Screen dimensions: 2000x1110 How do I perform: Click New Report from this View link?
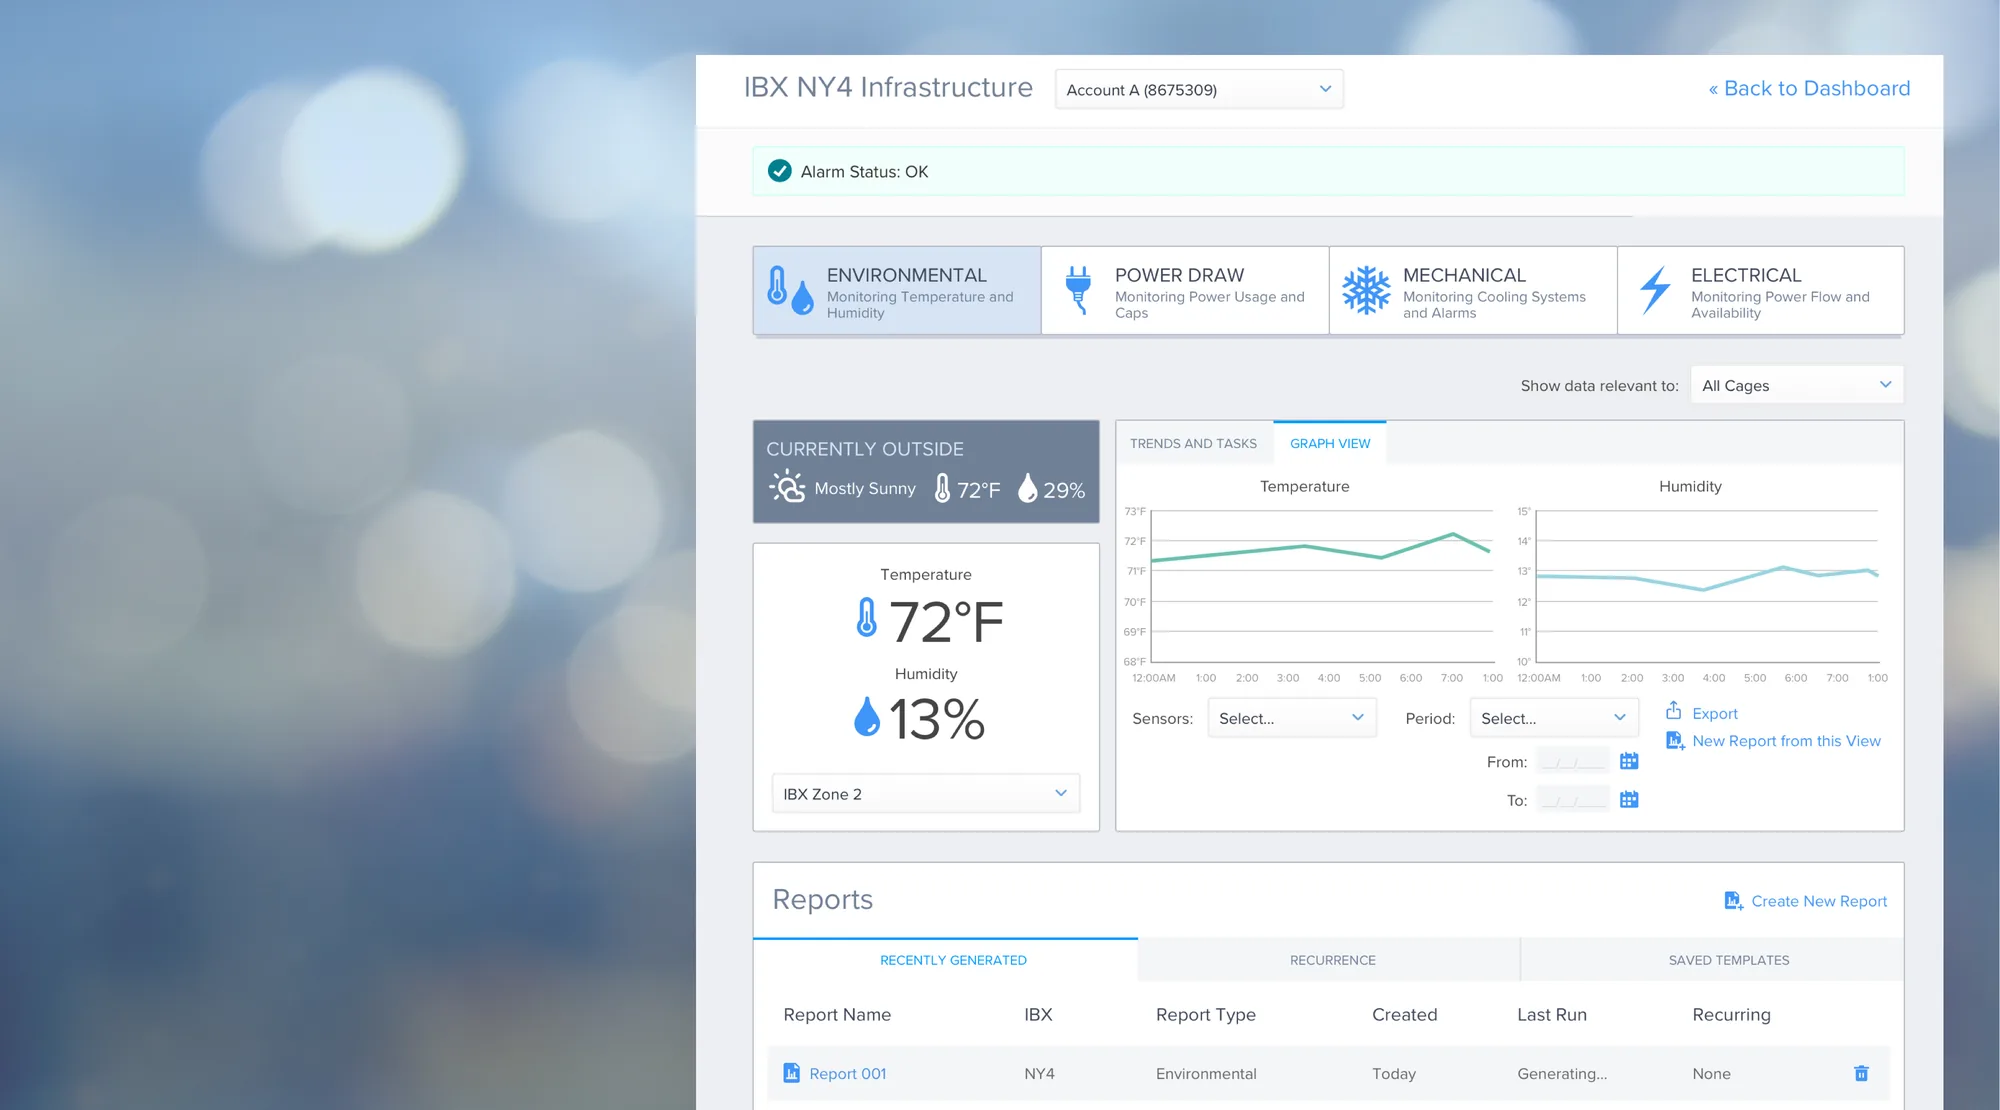[x=1786, y=741]
